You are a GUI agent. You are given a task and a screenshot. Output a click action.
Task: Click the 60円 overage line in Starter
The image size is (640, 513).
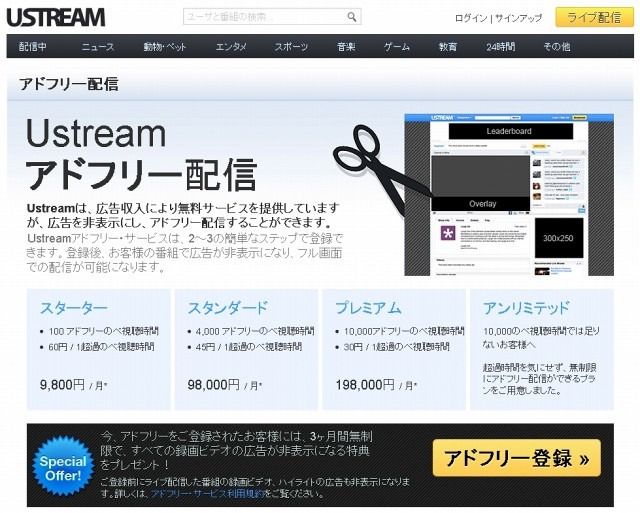[x=101, y=347]
